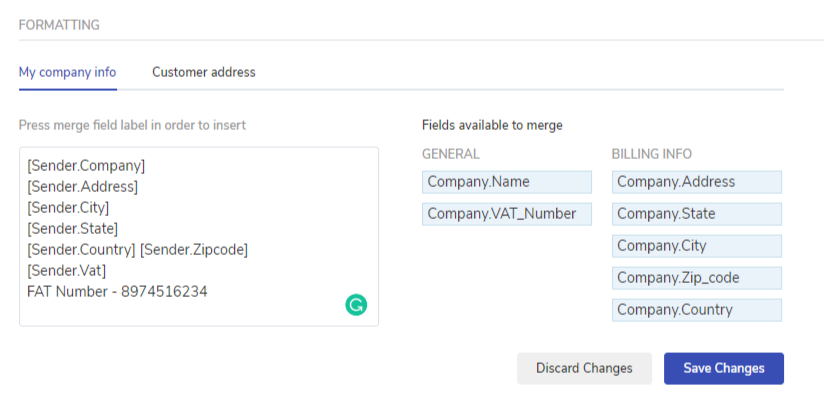Insert the Company.VAT_Number merge field
This screenshot has width=824, height=404.
tap(506, 214)
